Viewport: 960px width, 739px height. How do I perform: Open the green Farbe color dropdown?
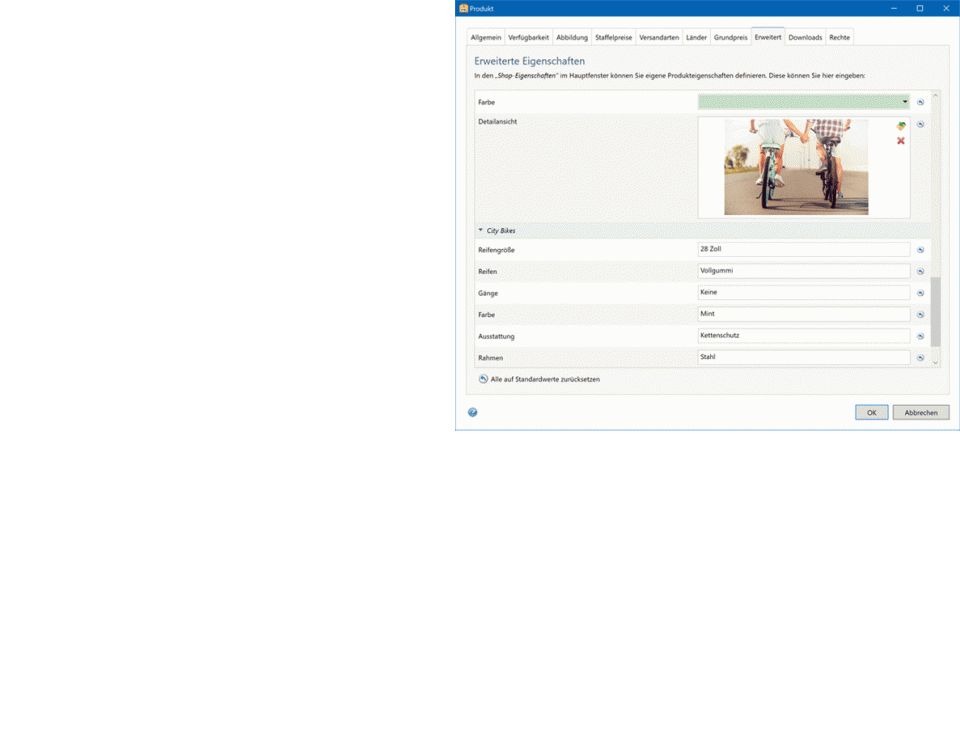pyautogui.click(x=905, y=102)
